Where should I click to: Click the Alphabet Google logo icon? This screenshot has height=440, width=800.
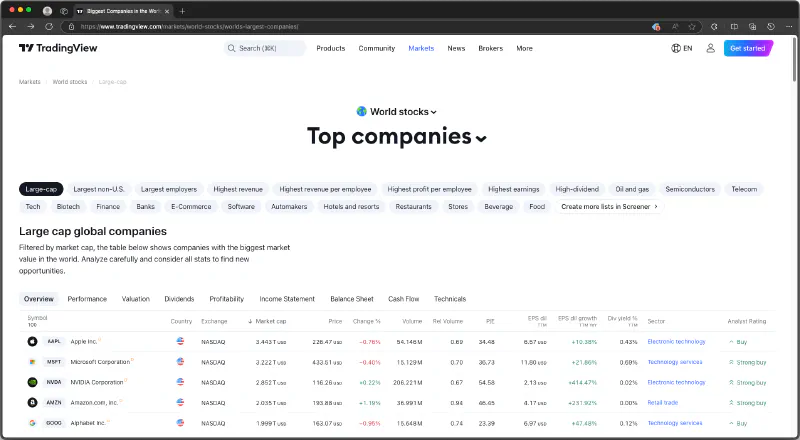pyautogui.click(x=32, y=423)
